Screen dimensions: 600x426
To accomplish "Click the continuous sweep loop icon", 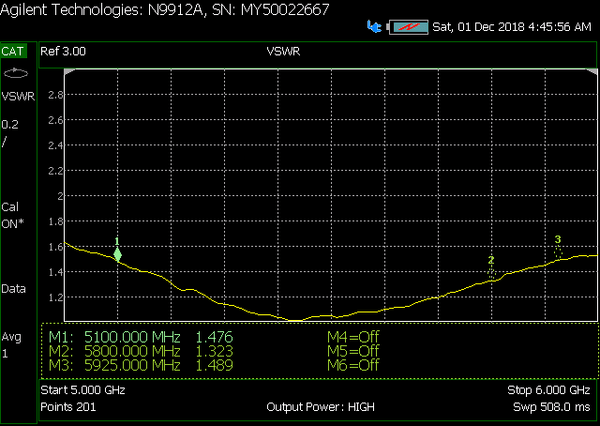I will click(x=15, y=73).
